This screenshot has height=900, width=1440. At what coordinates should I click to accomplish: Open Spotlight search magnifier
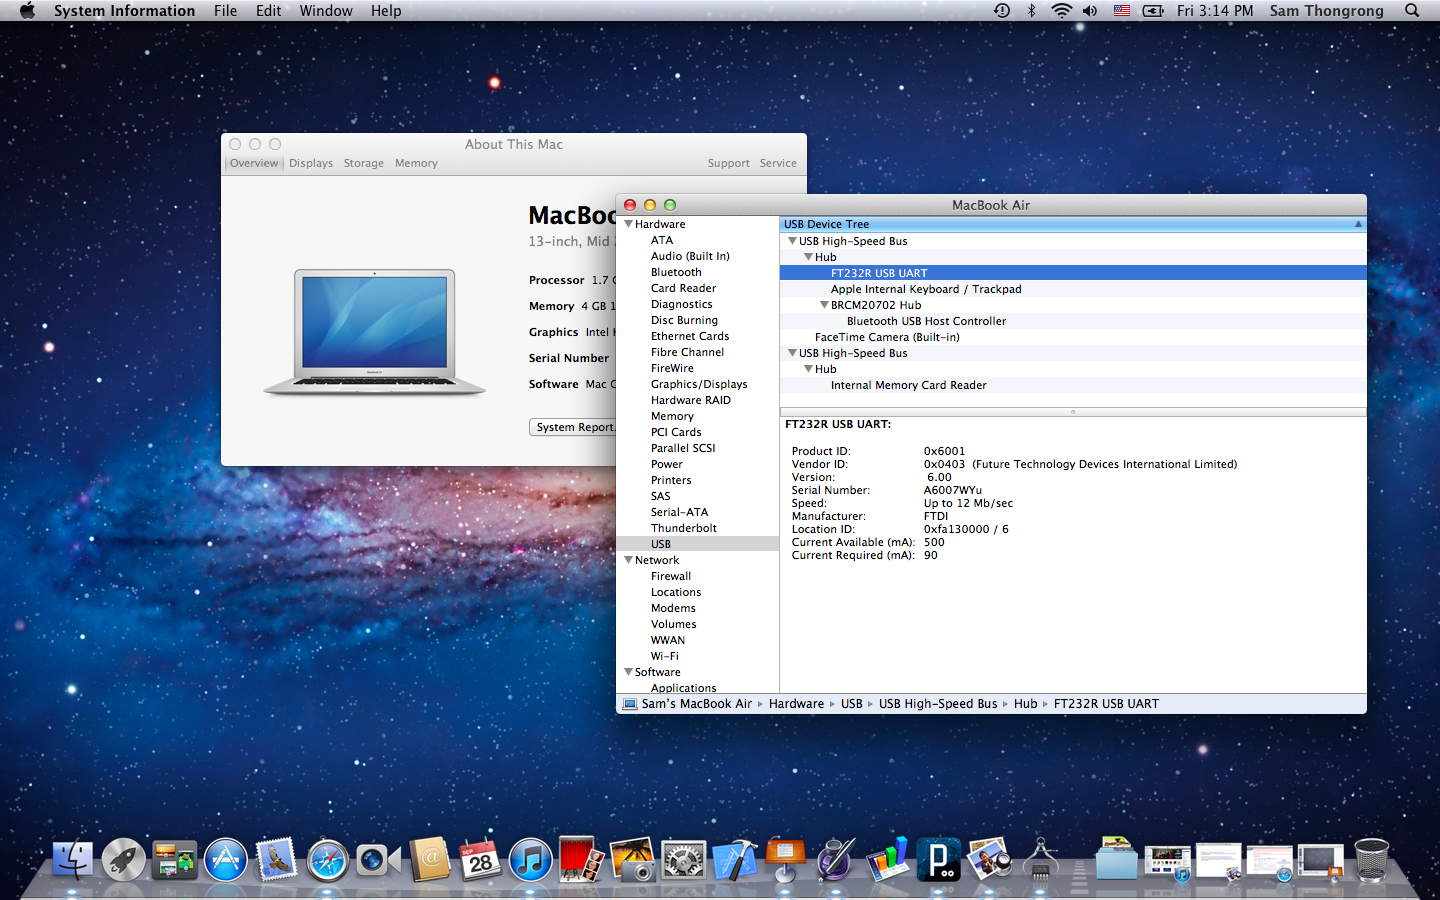tap(1412, 11)
